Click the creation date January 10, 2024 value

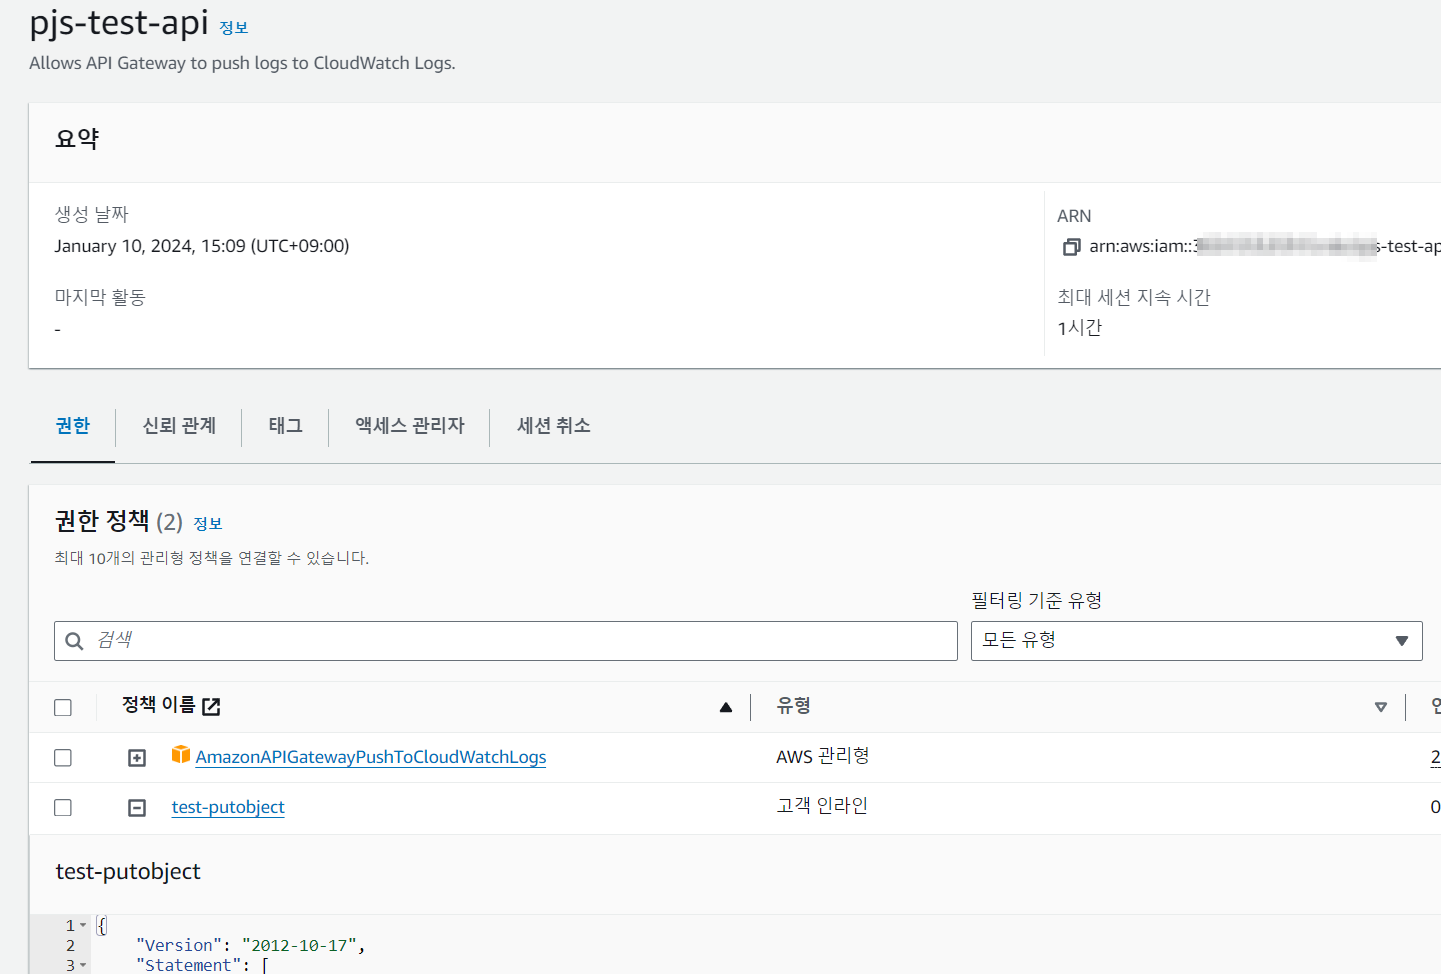click(x=202, y=246)
